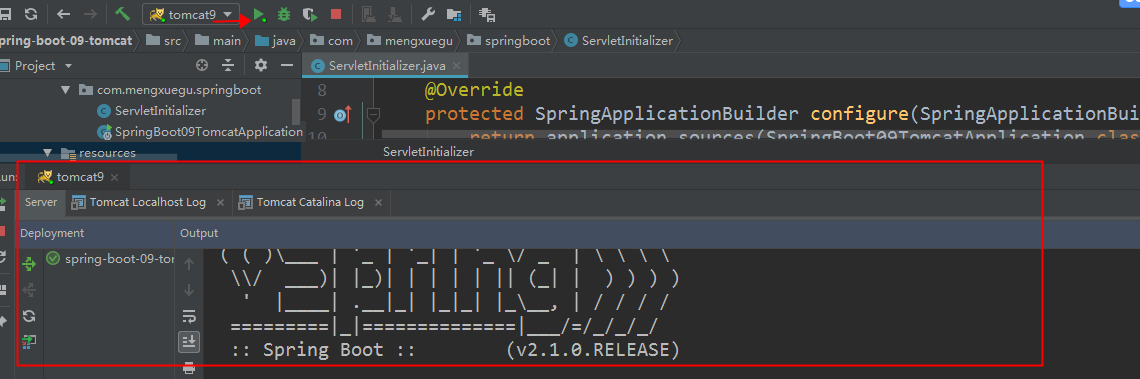
Task: Select the src breadcrumb folder
Action: pos(164,41)
